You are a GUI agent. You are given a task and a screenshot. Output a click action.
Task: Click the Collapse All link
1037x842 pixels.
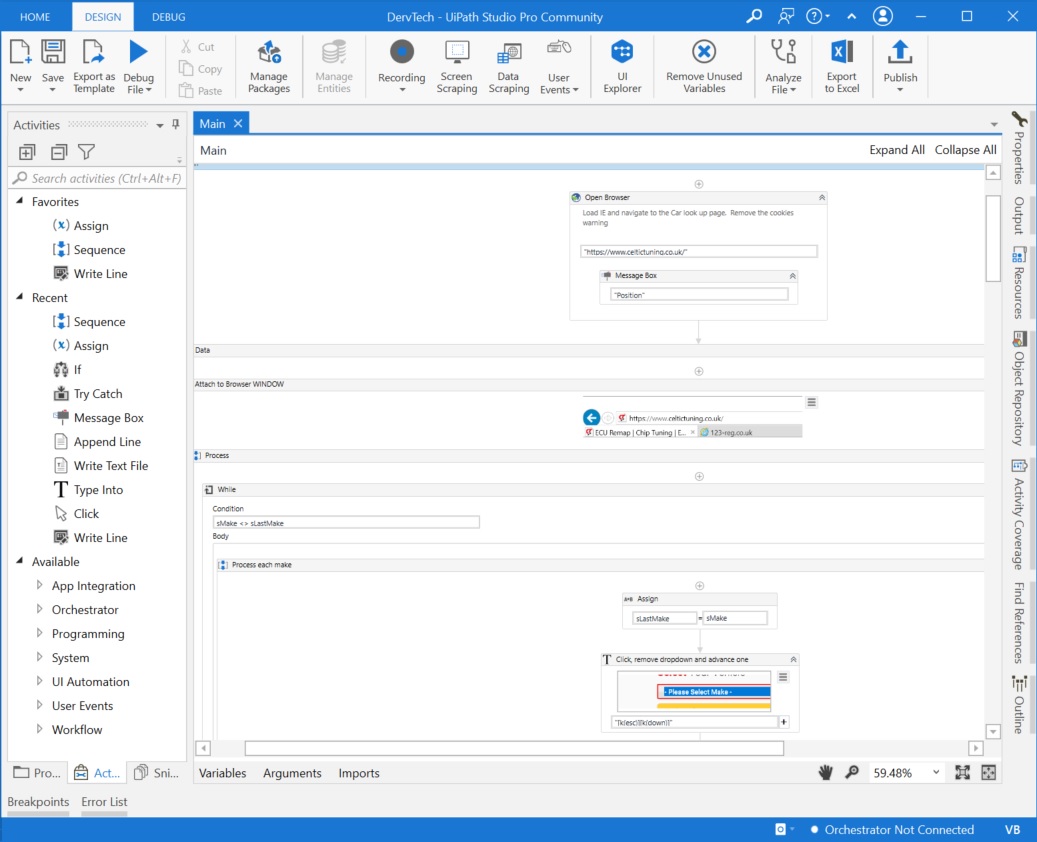click(x=965, y=150)
